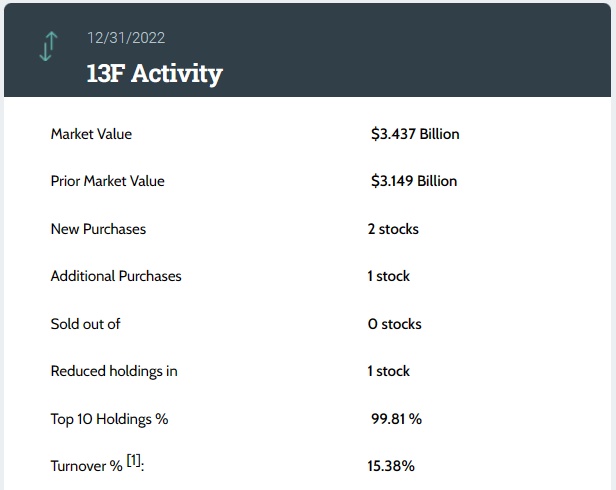The height and width of the screenshot is (490, 616).
Task: Select the Top 10 Holdings % label
Action: pos(109,419)
